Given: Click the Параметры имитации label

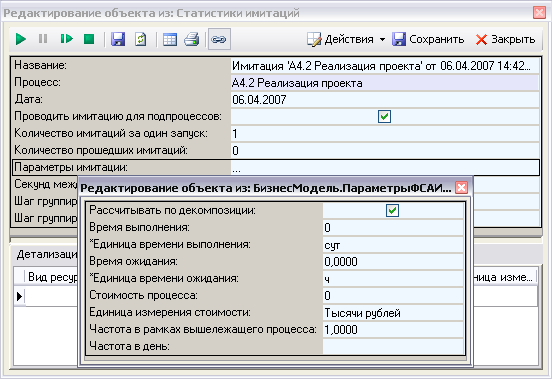Looking at the screenshot, I should 71,167.
